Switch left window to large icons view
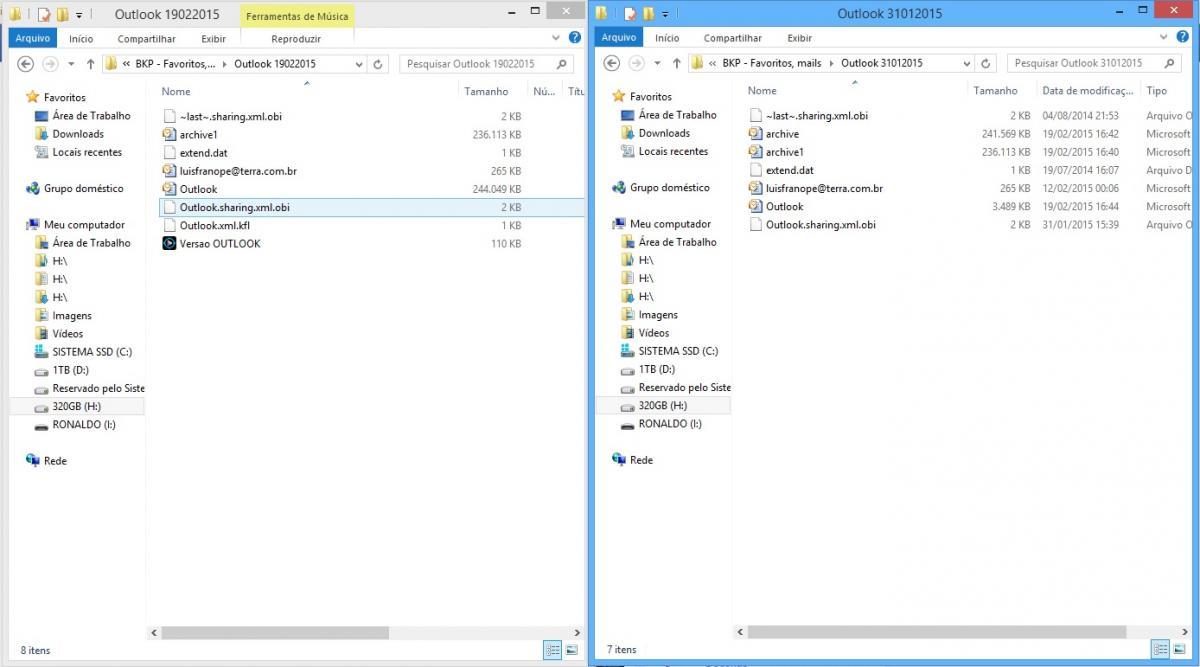This screenshot has height=667, width=1200. (x=572, y=650)
